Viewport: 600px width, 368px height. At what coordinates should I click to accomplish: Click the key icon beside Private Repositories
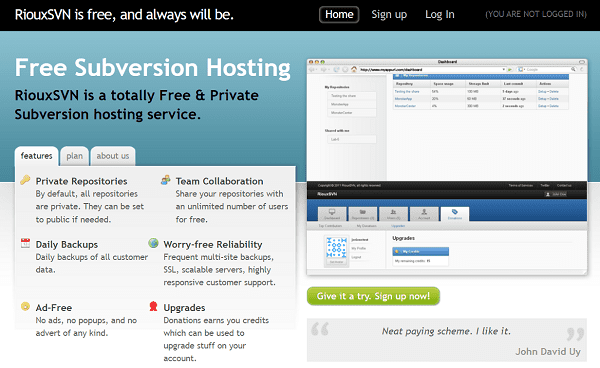(25, 180)
